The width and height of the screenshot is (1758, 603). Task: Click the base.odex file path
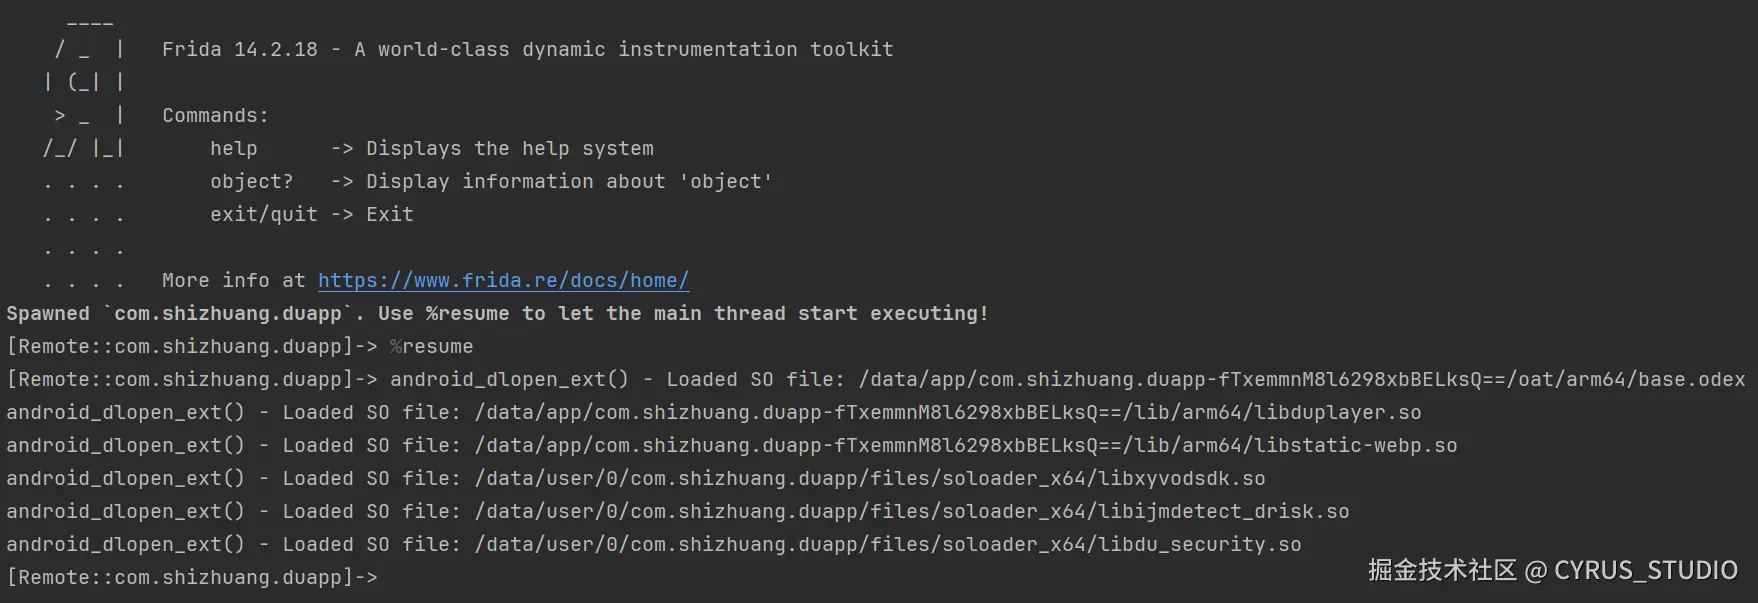click(1301, 380)
